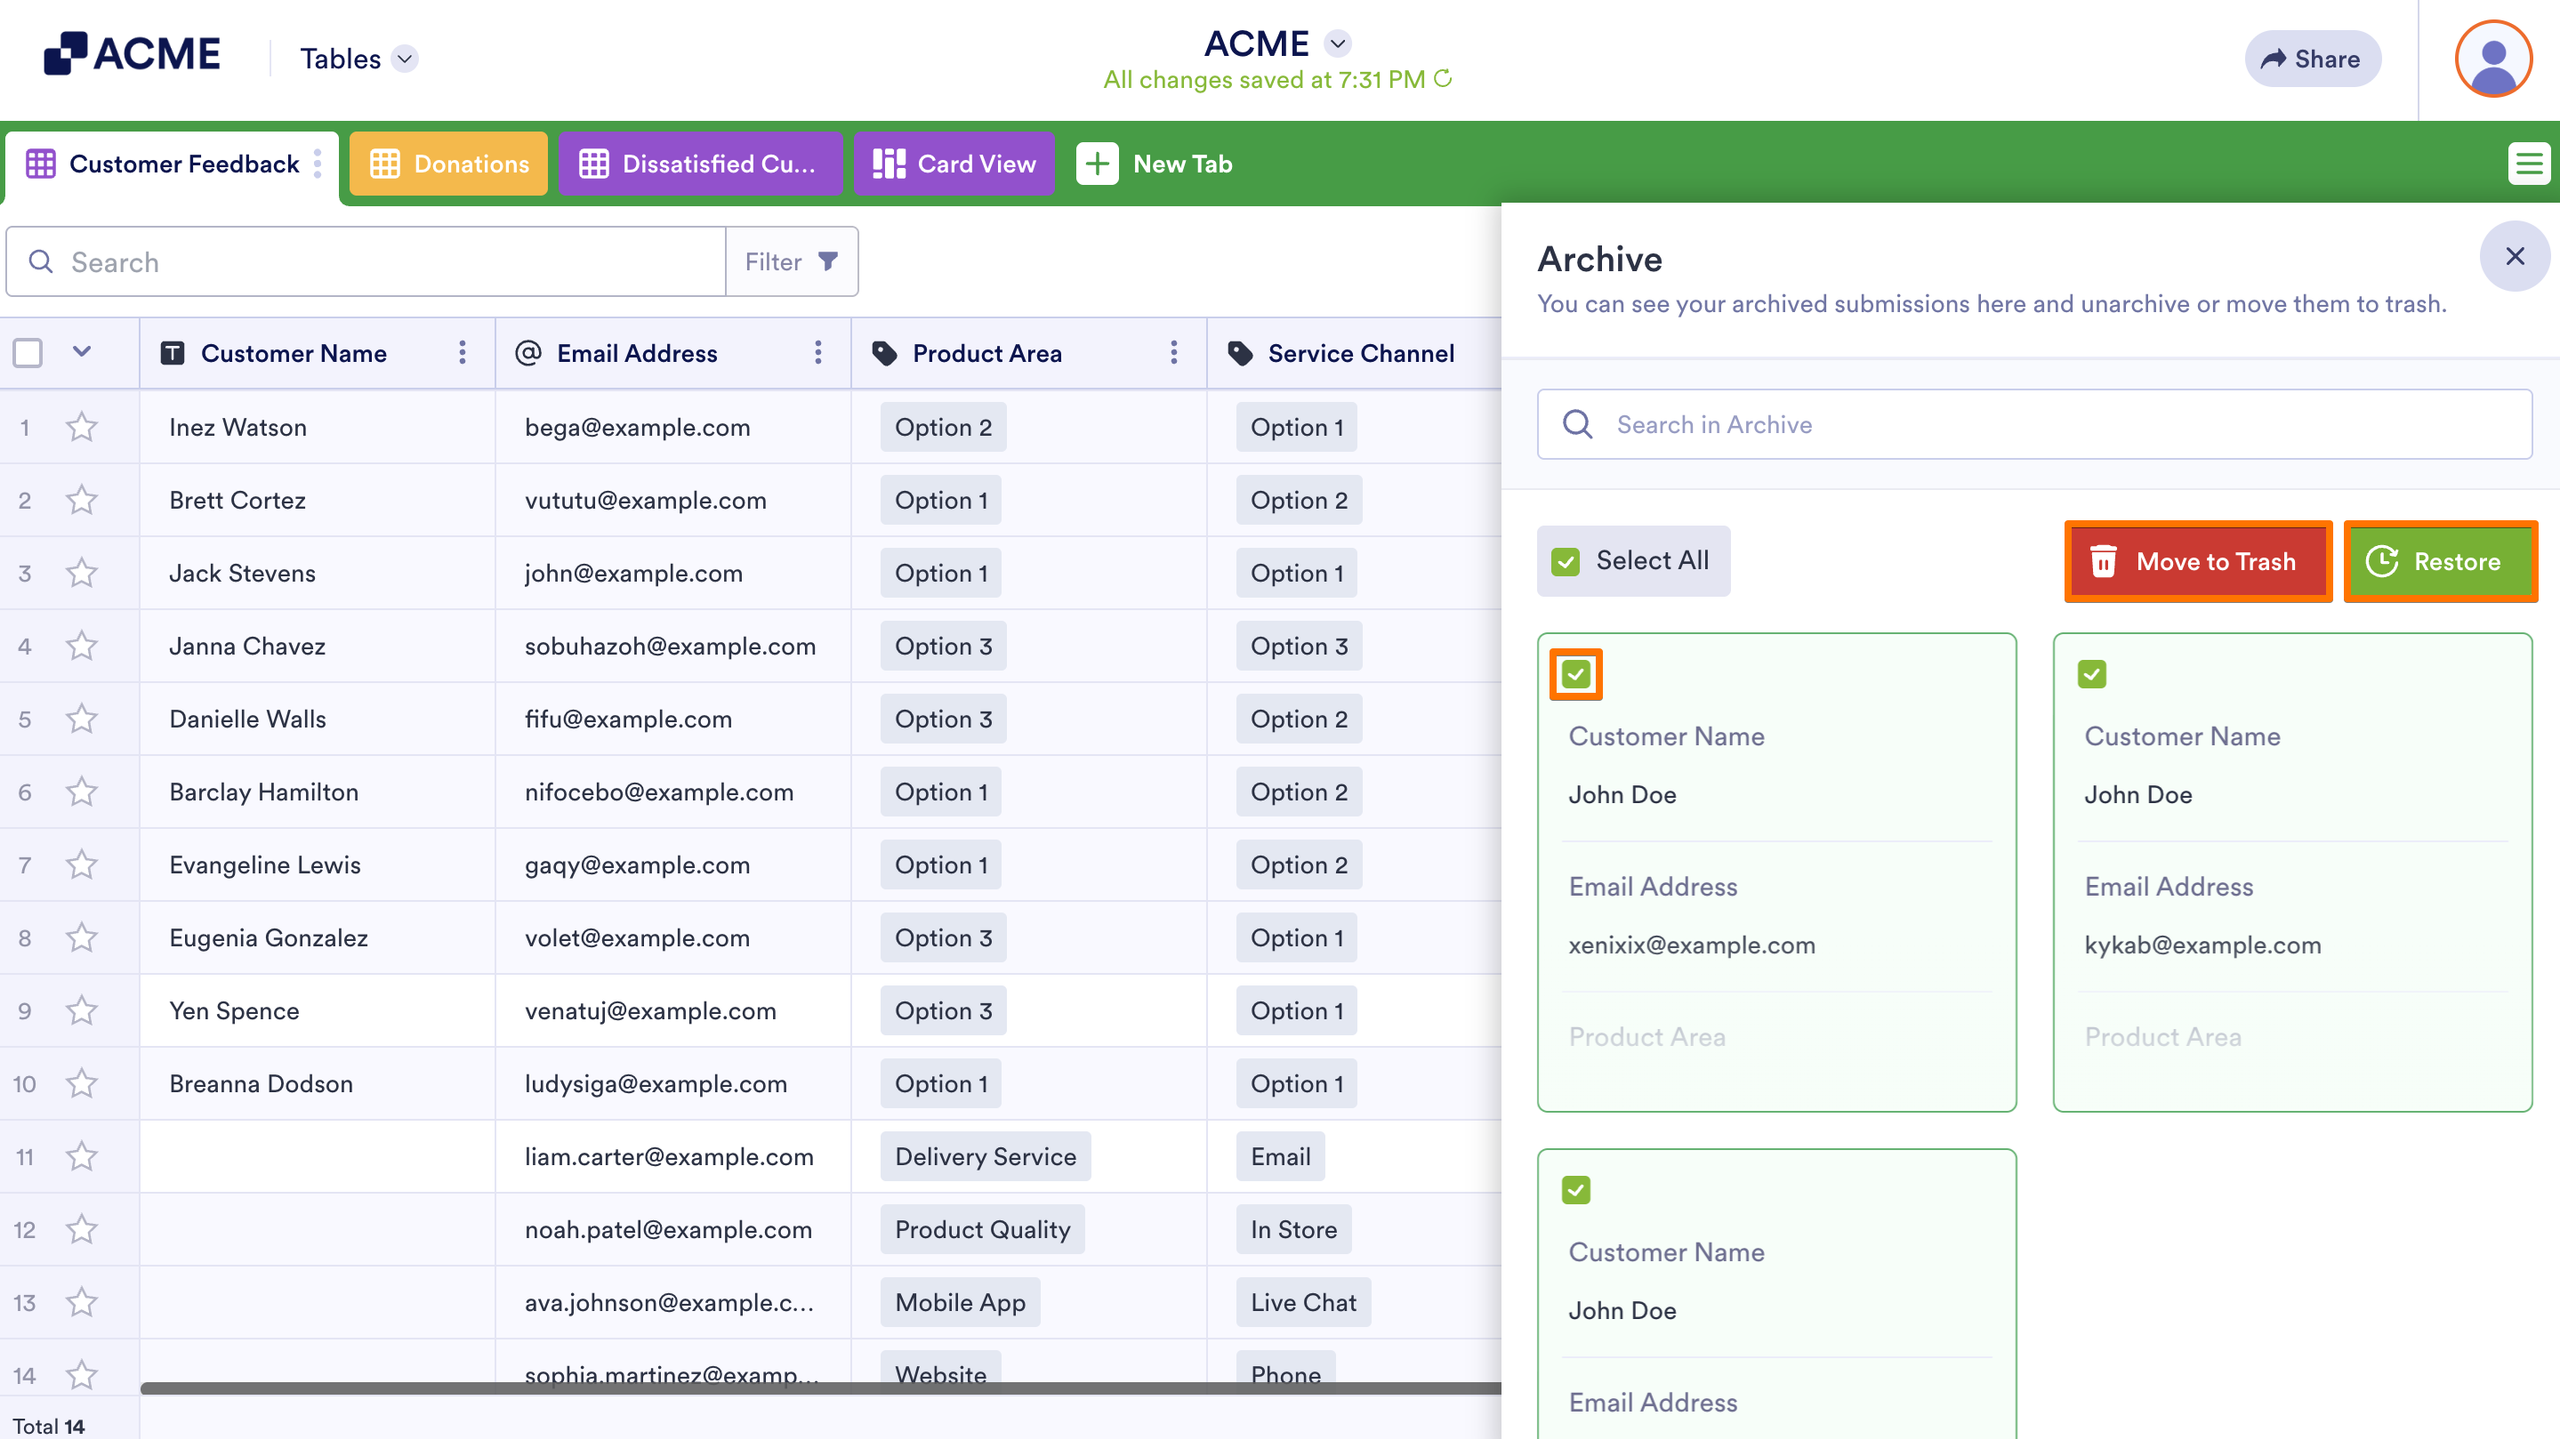Click the horizontal table scrollbar
The height and width of the screenshot is (1439, 2560).
tap(820, 1388)
